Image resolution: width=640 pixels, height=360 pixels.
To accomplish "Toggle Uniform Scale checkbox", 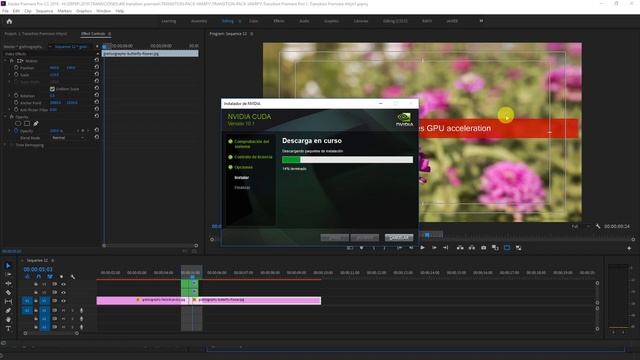I will 52,89.
